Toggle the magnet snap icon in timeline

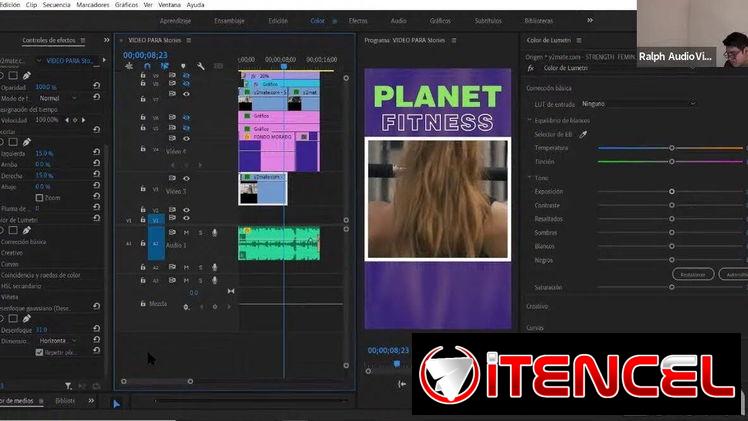tap(147, 66)
